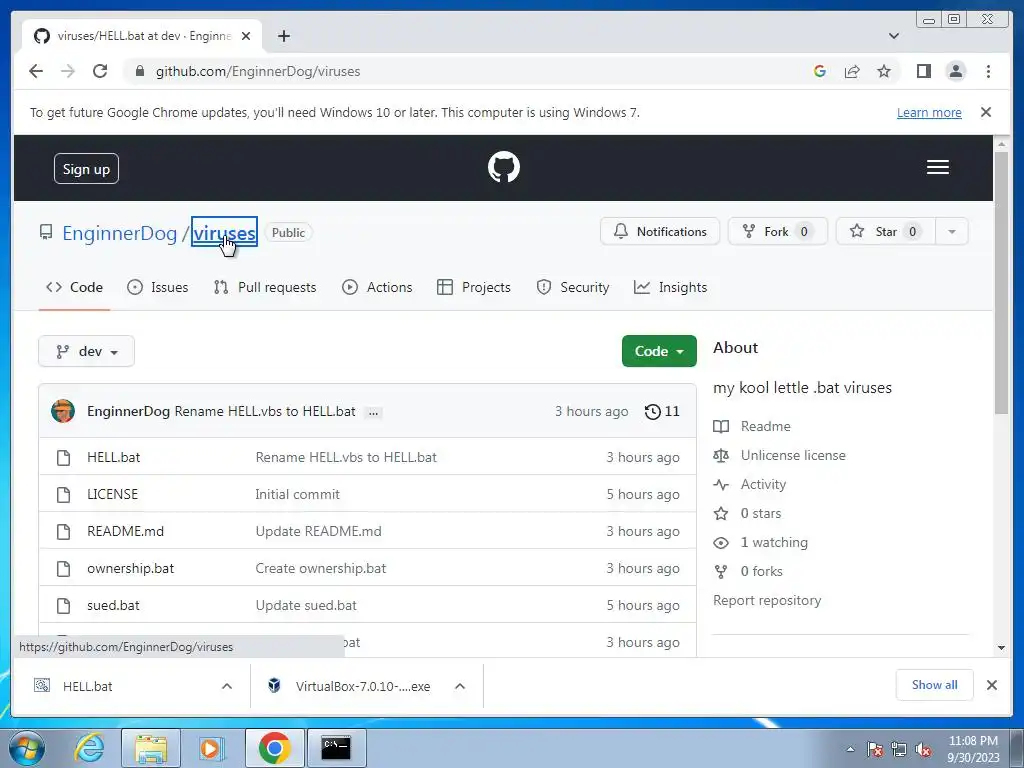The image size is (1024, 768).
Task: Click the file icon beside ownership.bat
Action: (x=63, y=569)
